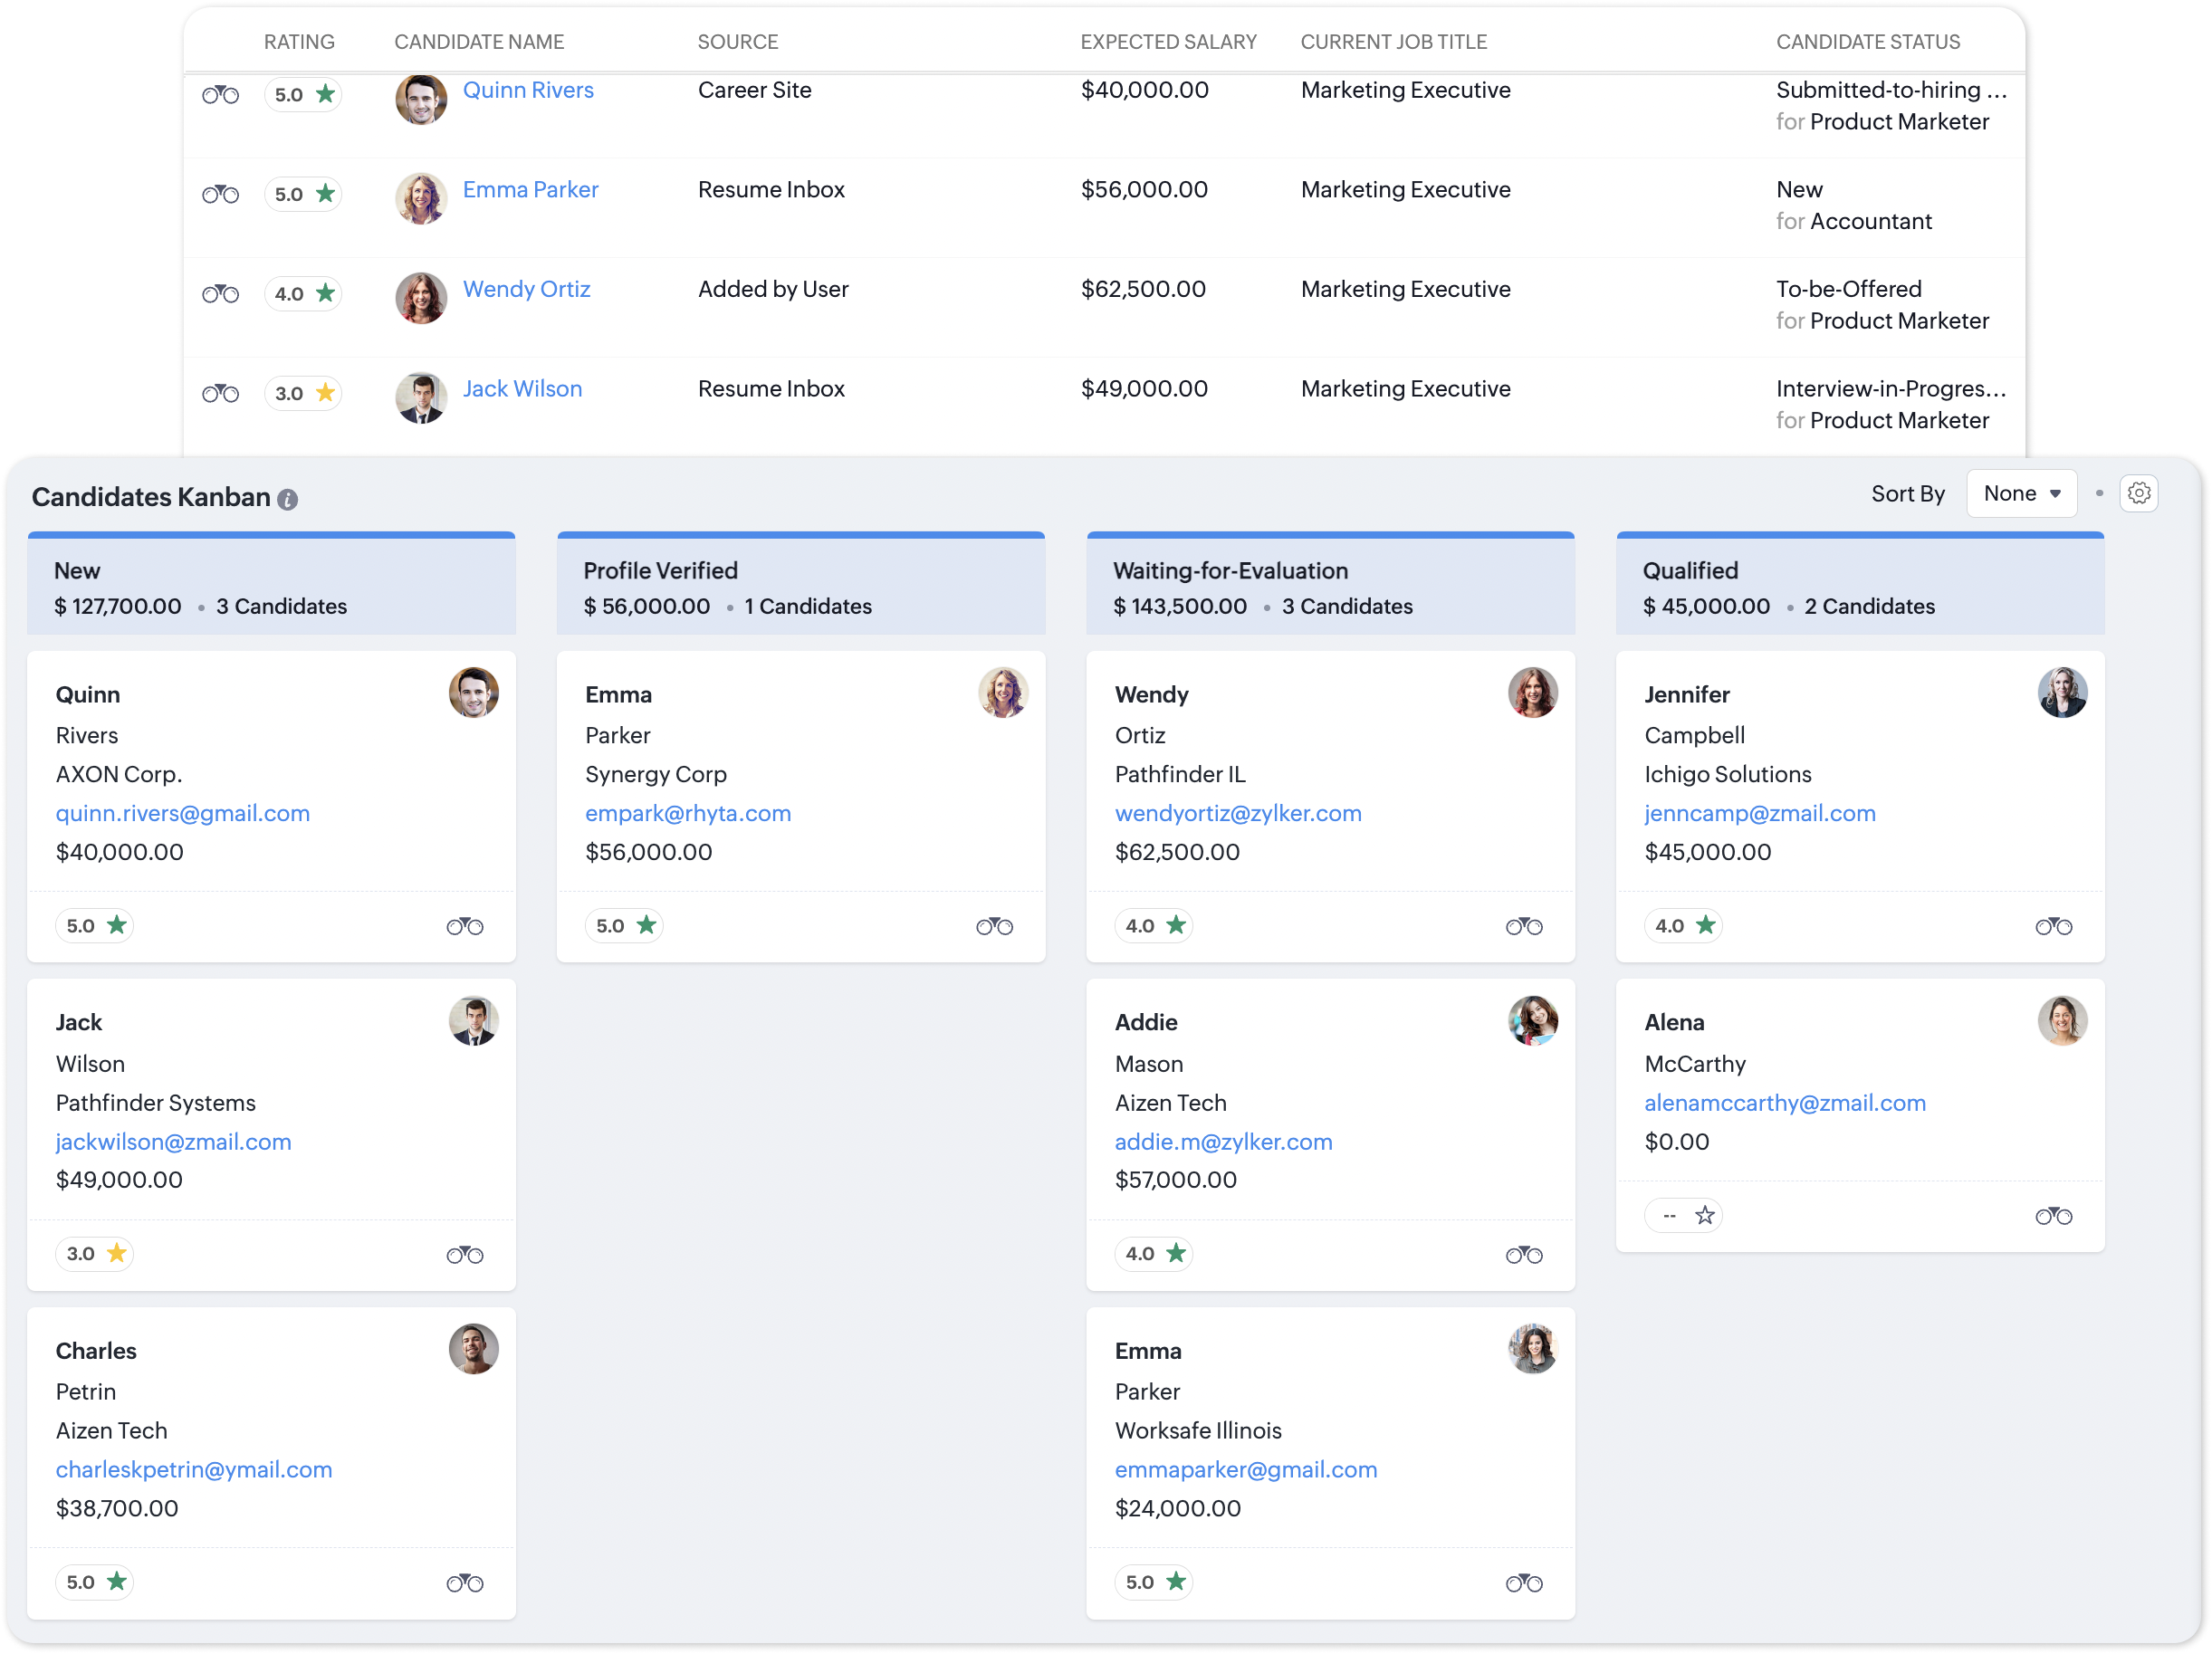The image size is (2212, 1654).
Task: Open Jack Wilson candidate name link
Action: (x=522, y=389)
